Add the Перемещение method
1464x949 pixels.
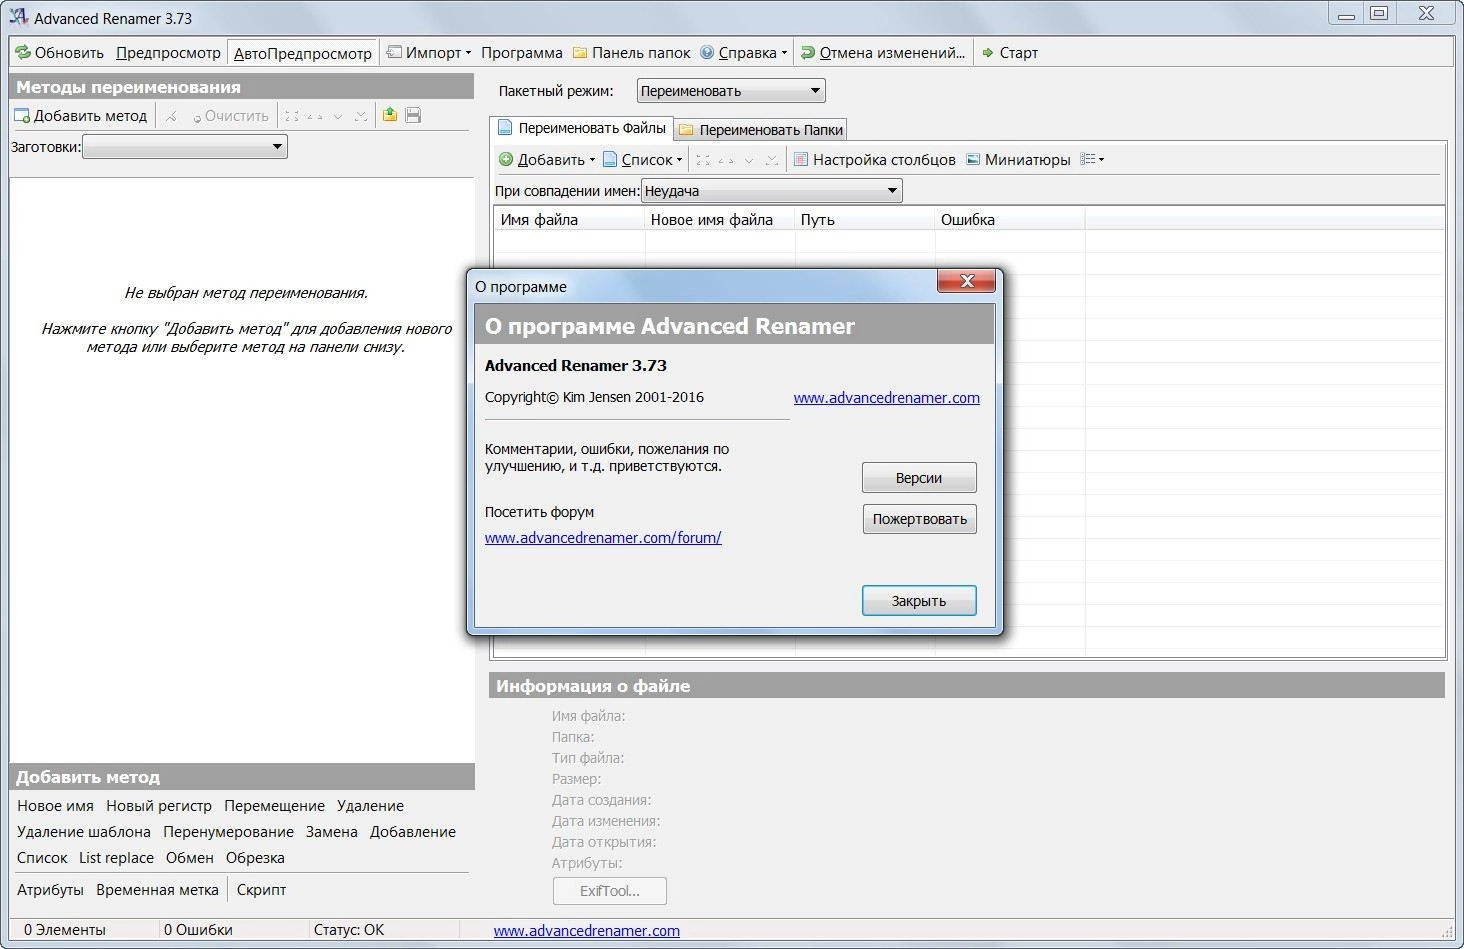tap(274, 806)
